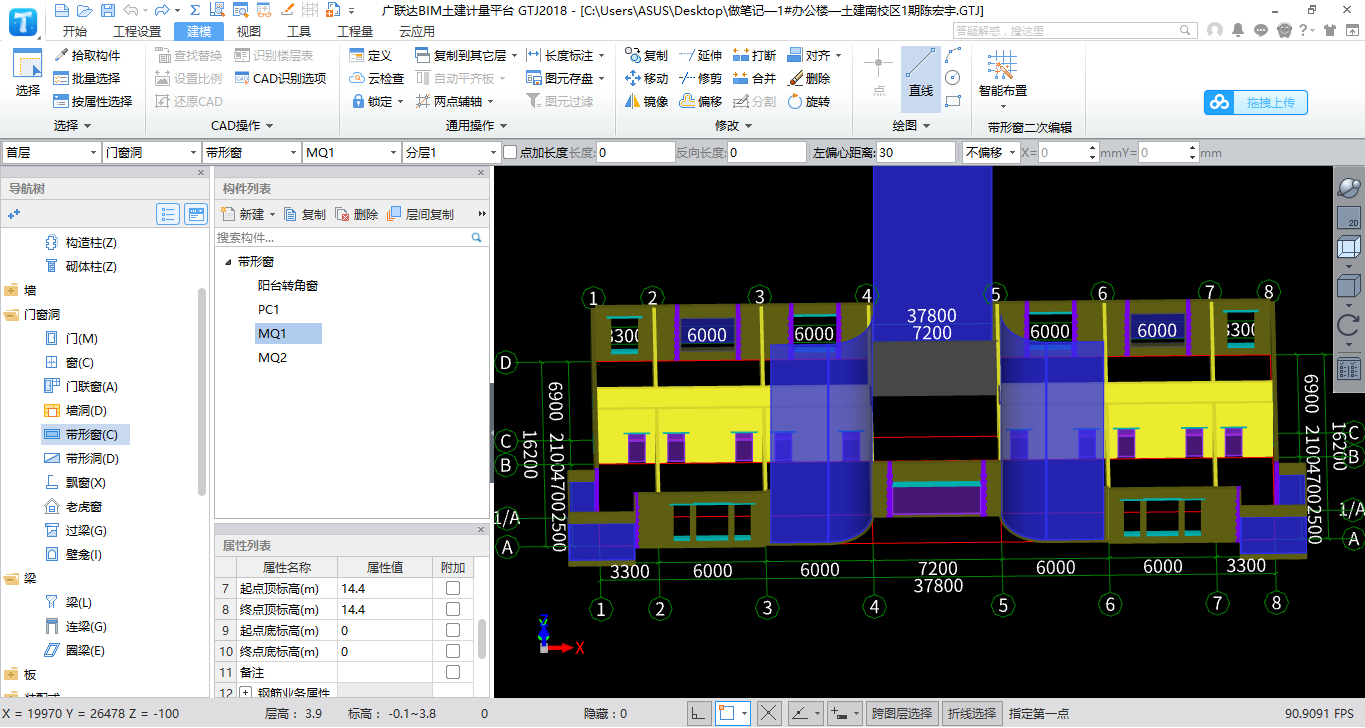Click 跨图层选择 button in status bar

point(903,713)
